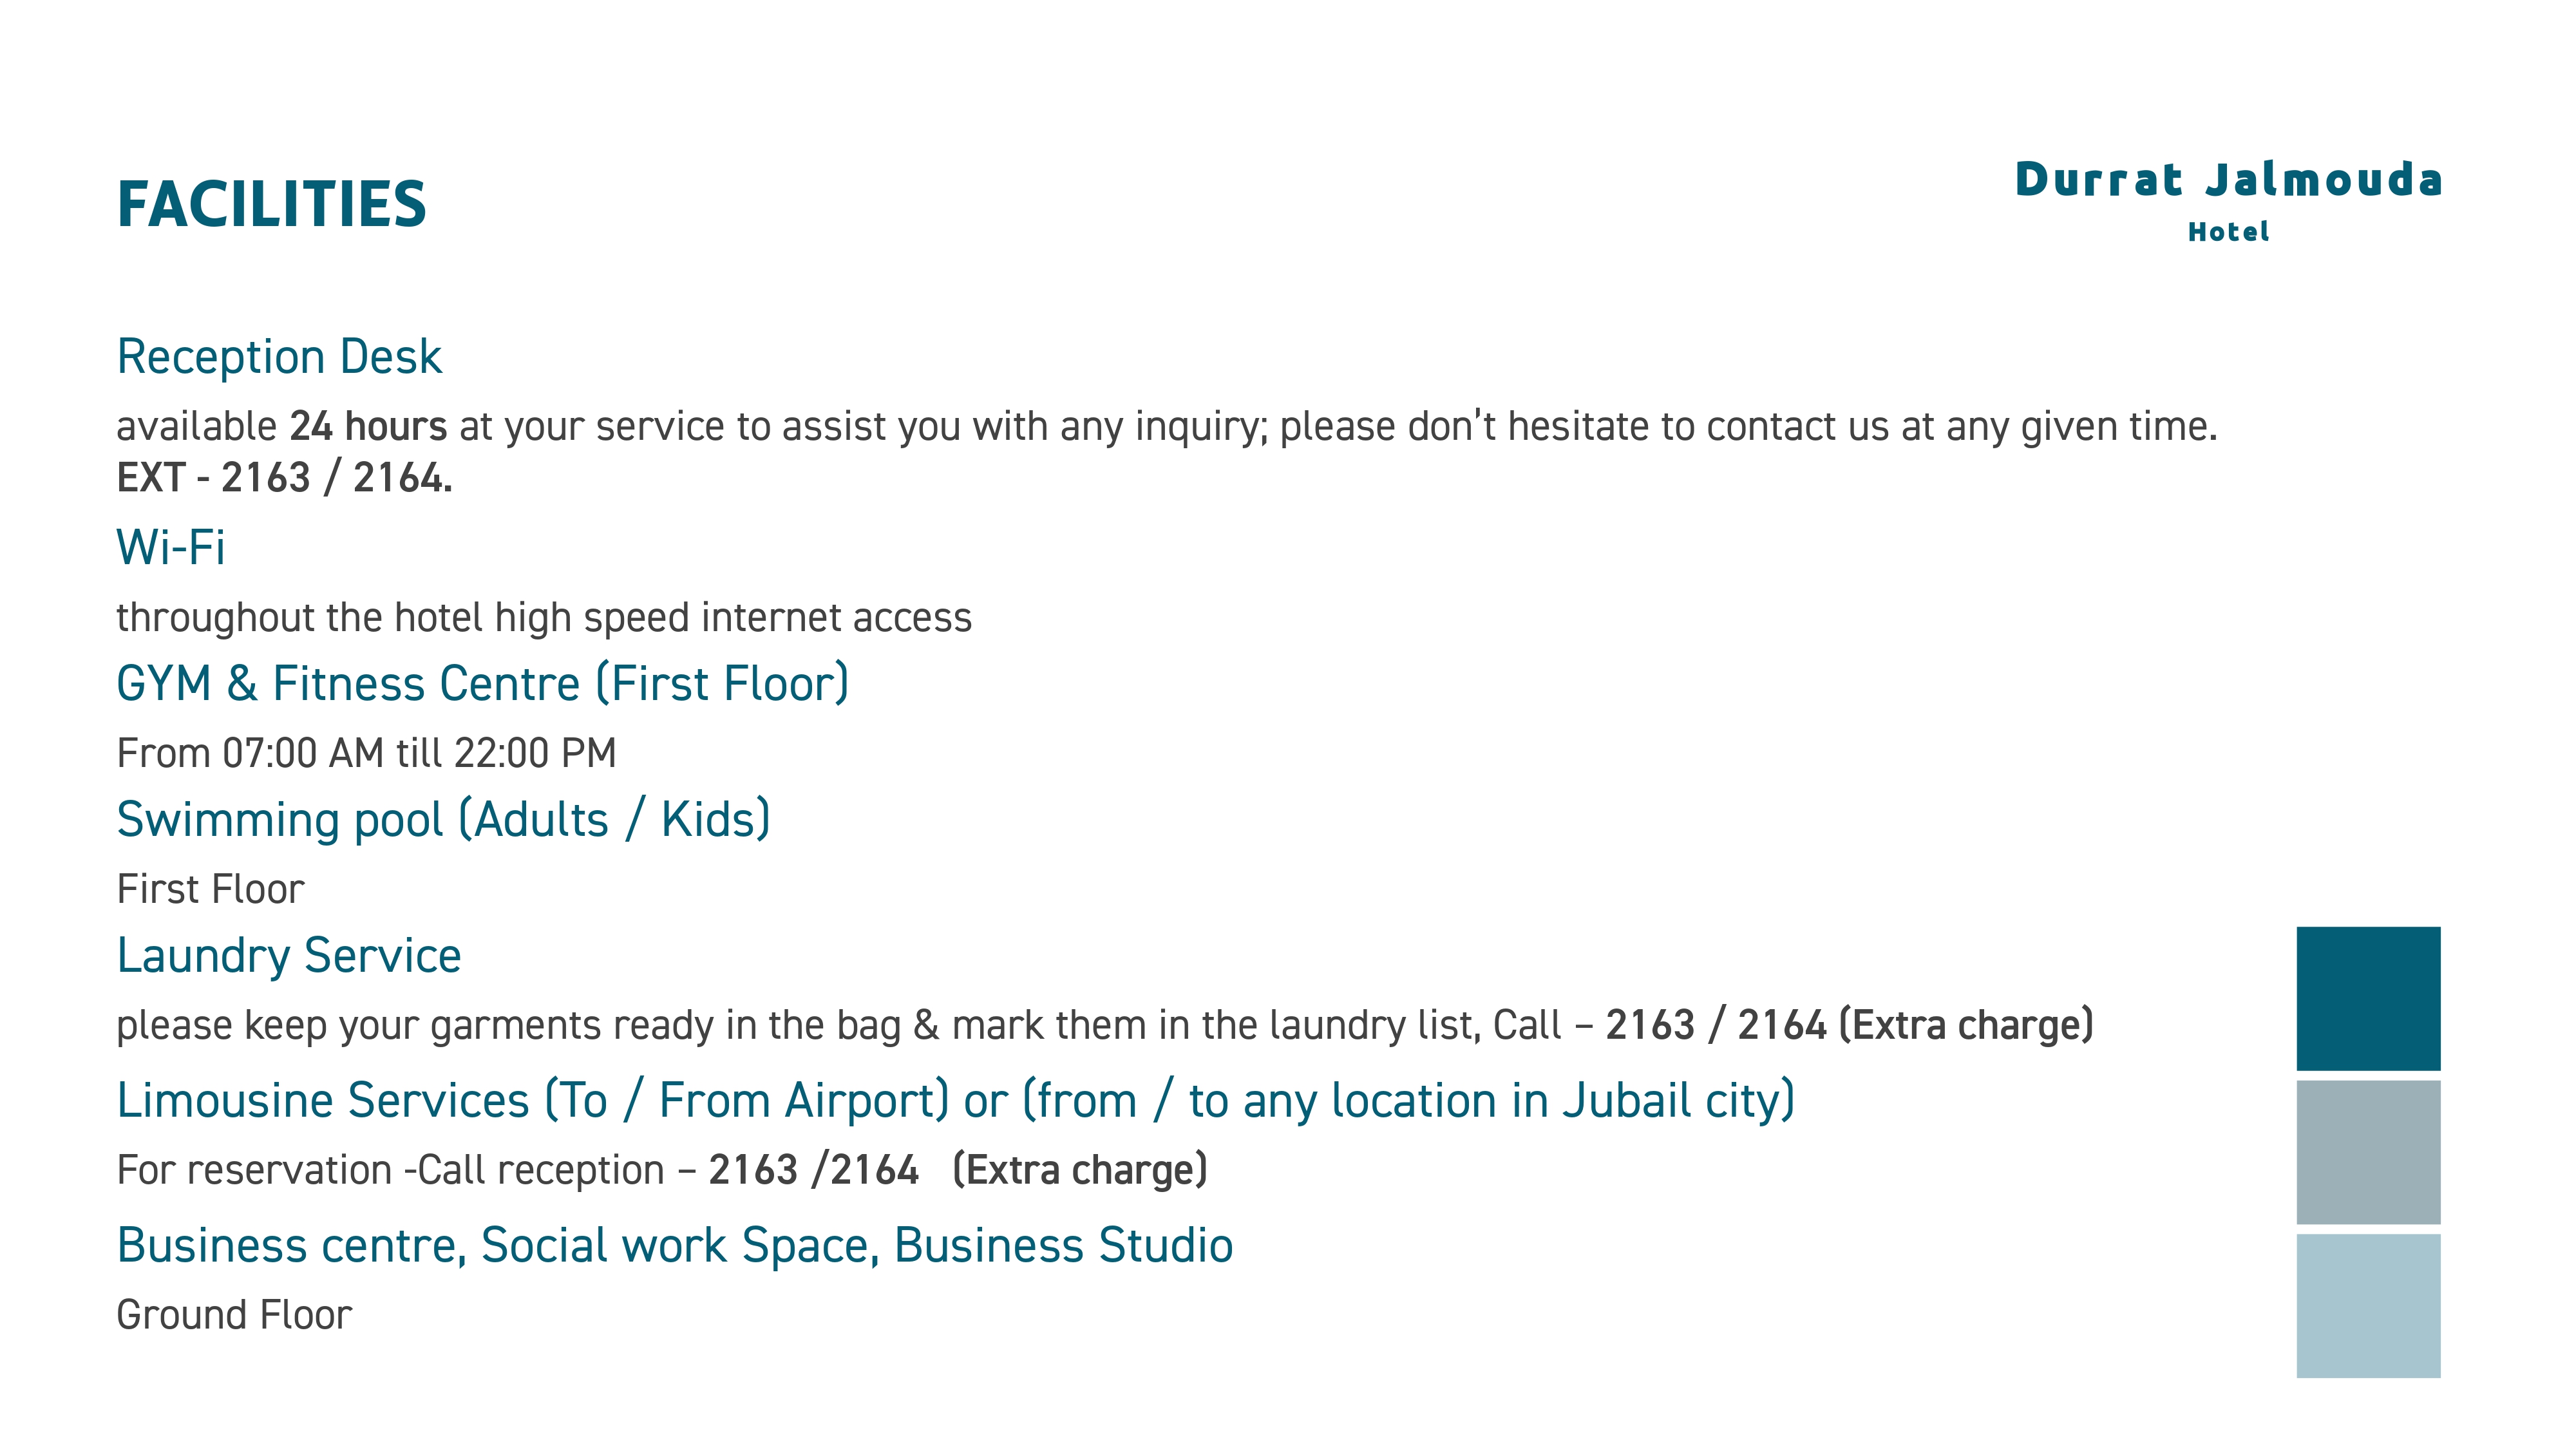2576x1449 pixels.
Task: Click the Durrat Jalmouda logo text
Action: [2228, 180]
